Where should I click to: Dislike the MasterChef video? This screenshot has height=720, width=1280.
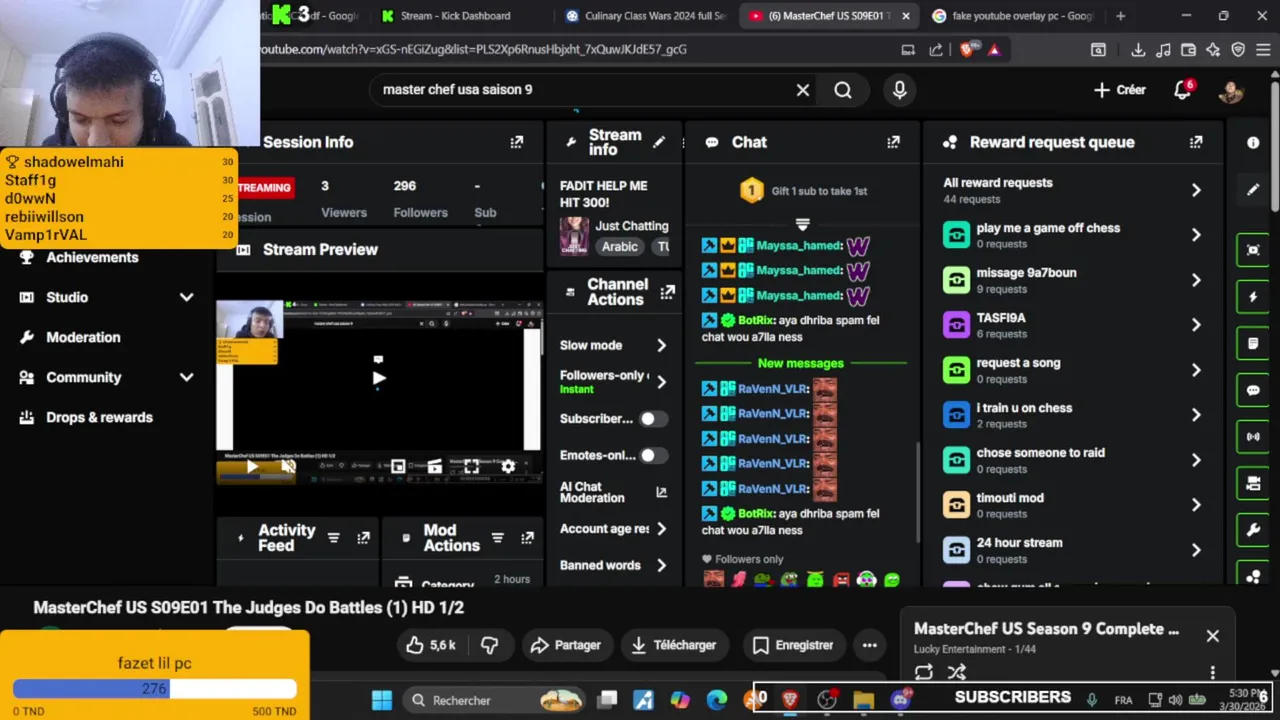pos(490,645)
